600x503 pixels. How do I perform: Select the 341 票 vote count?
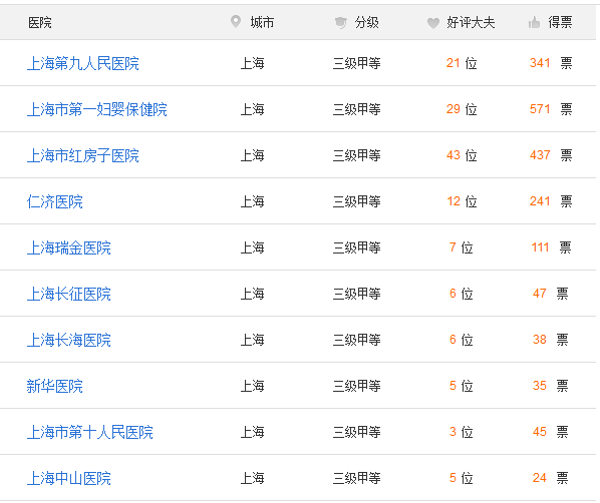[x=551, y=63]
